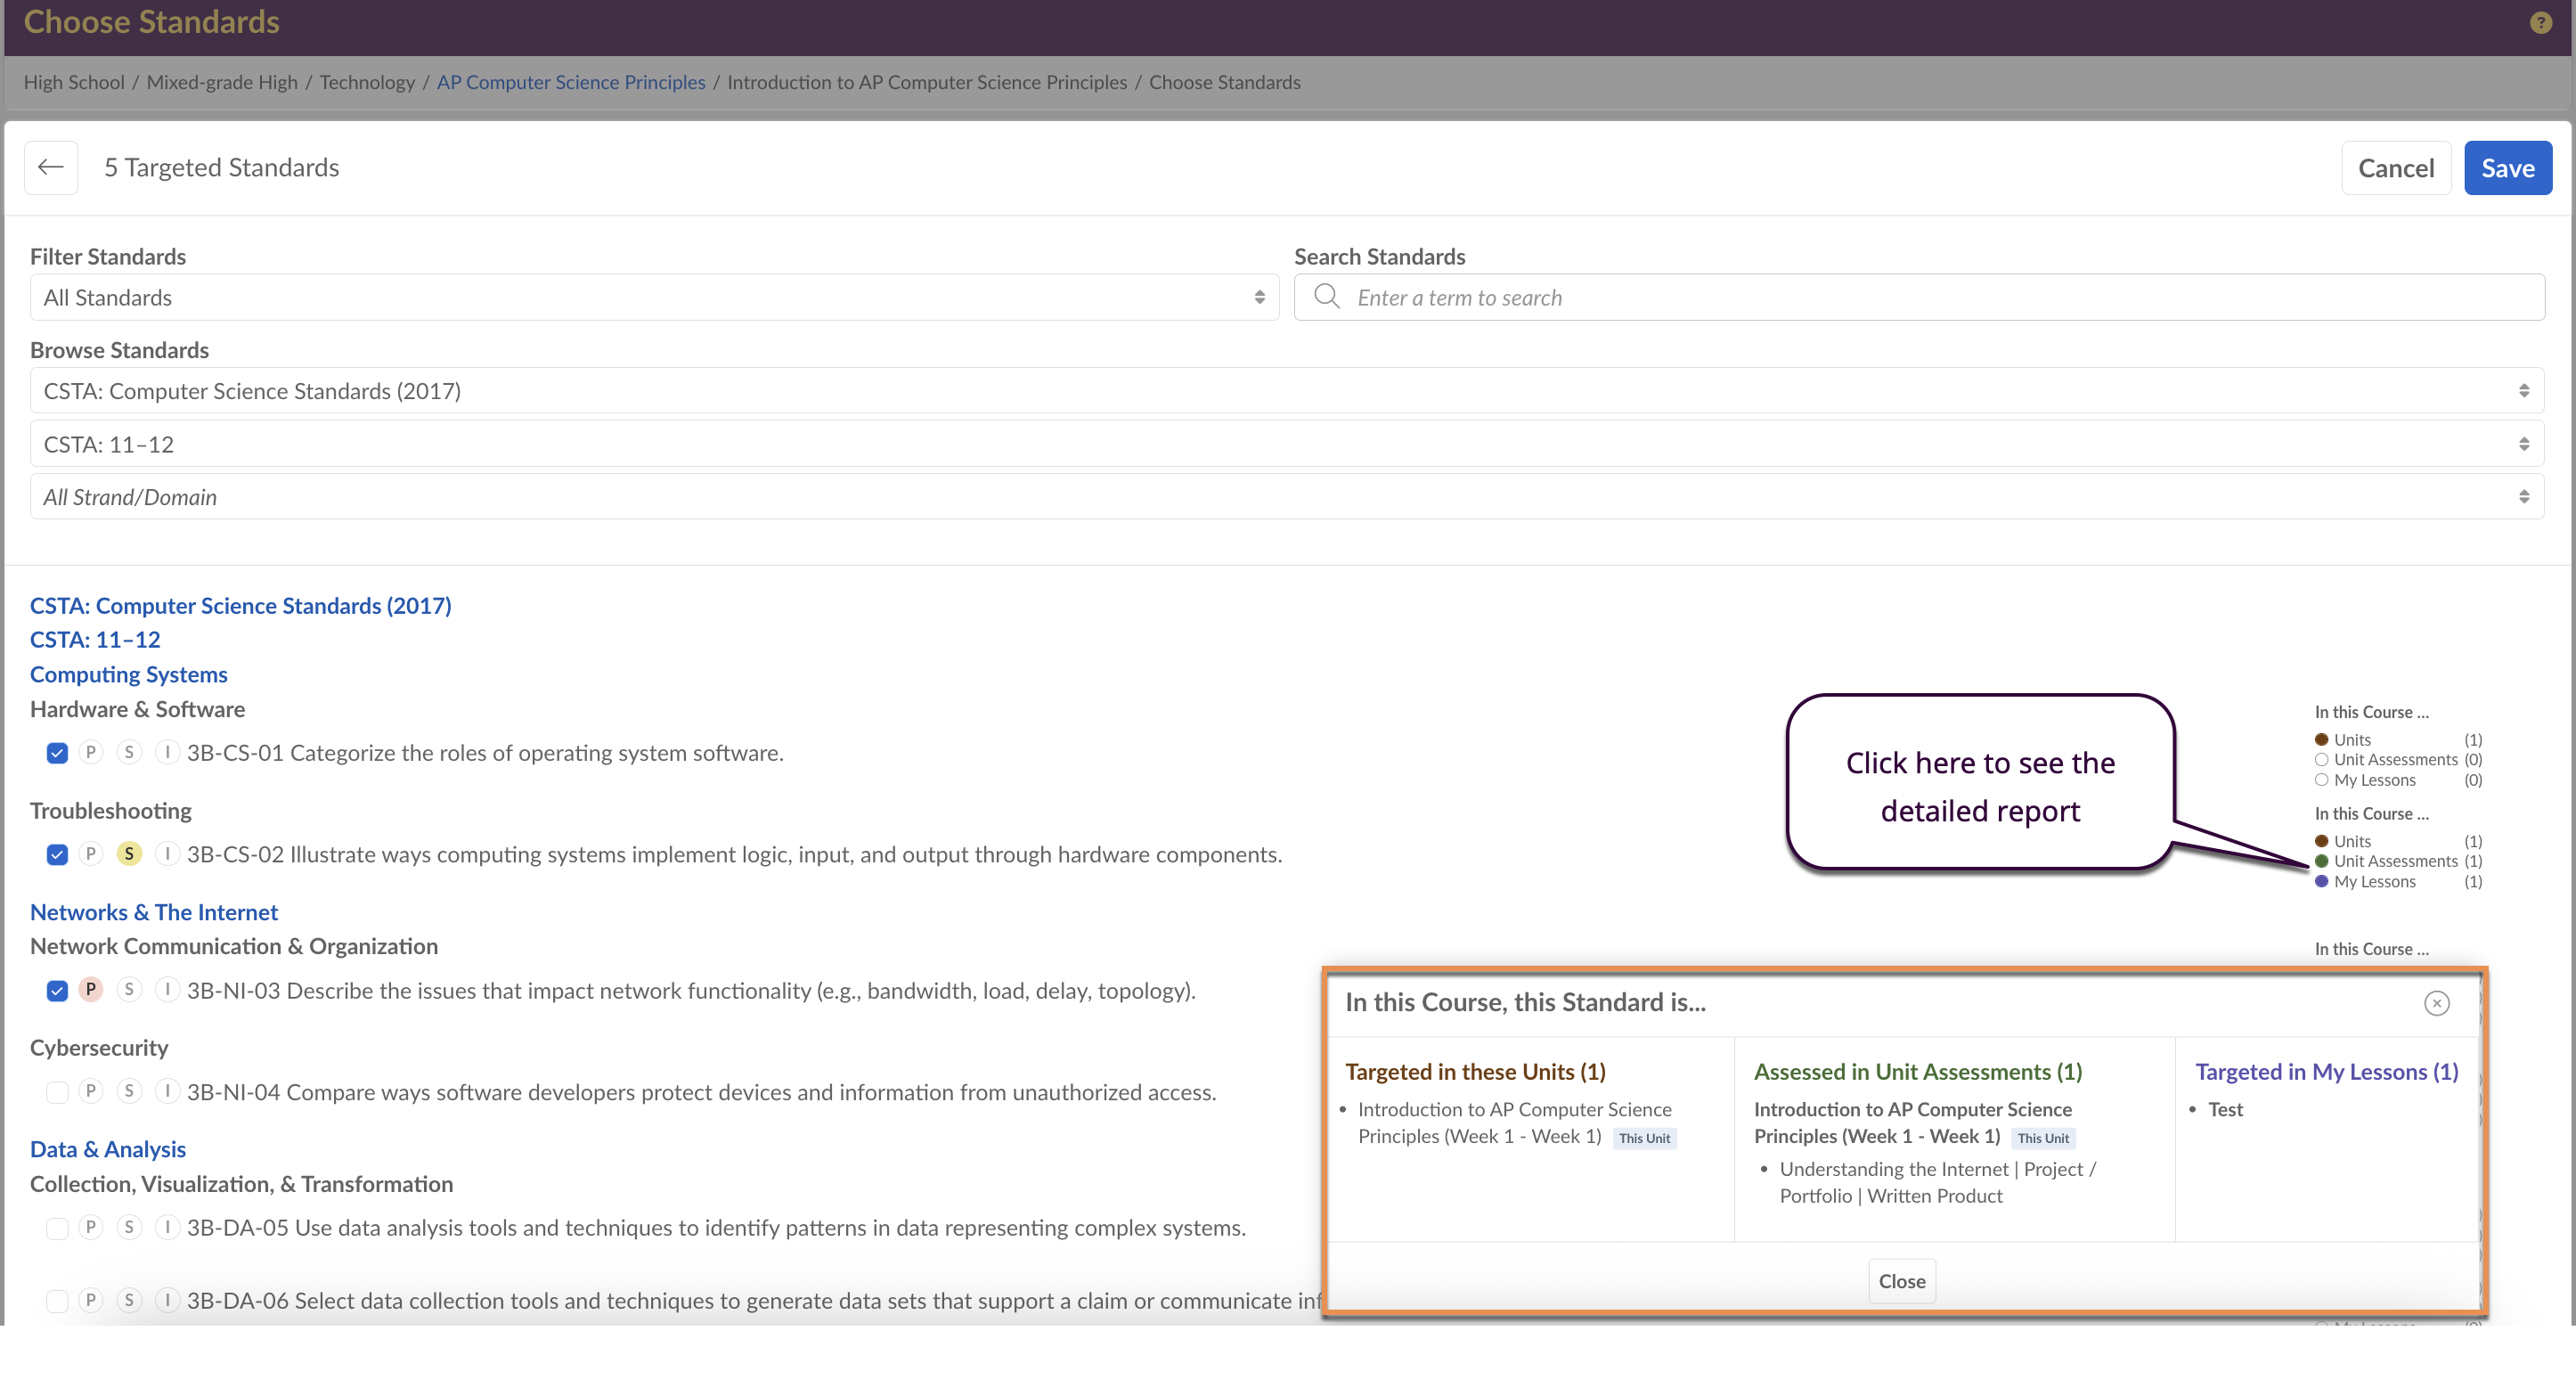Image resolution: width=2576 pixels, height=1388 pixels.
Task: Click the back arrow button
Action: point(51,167)
